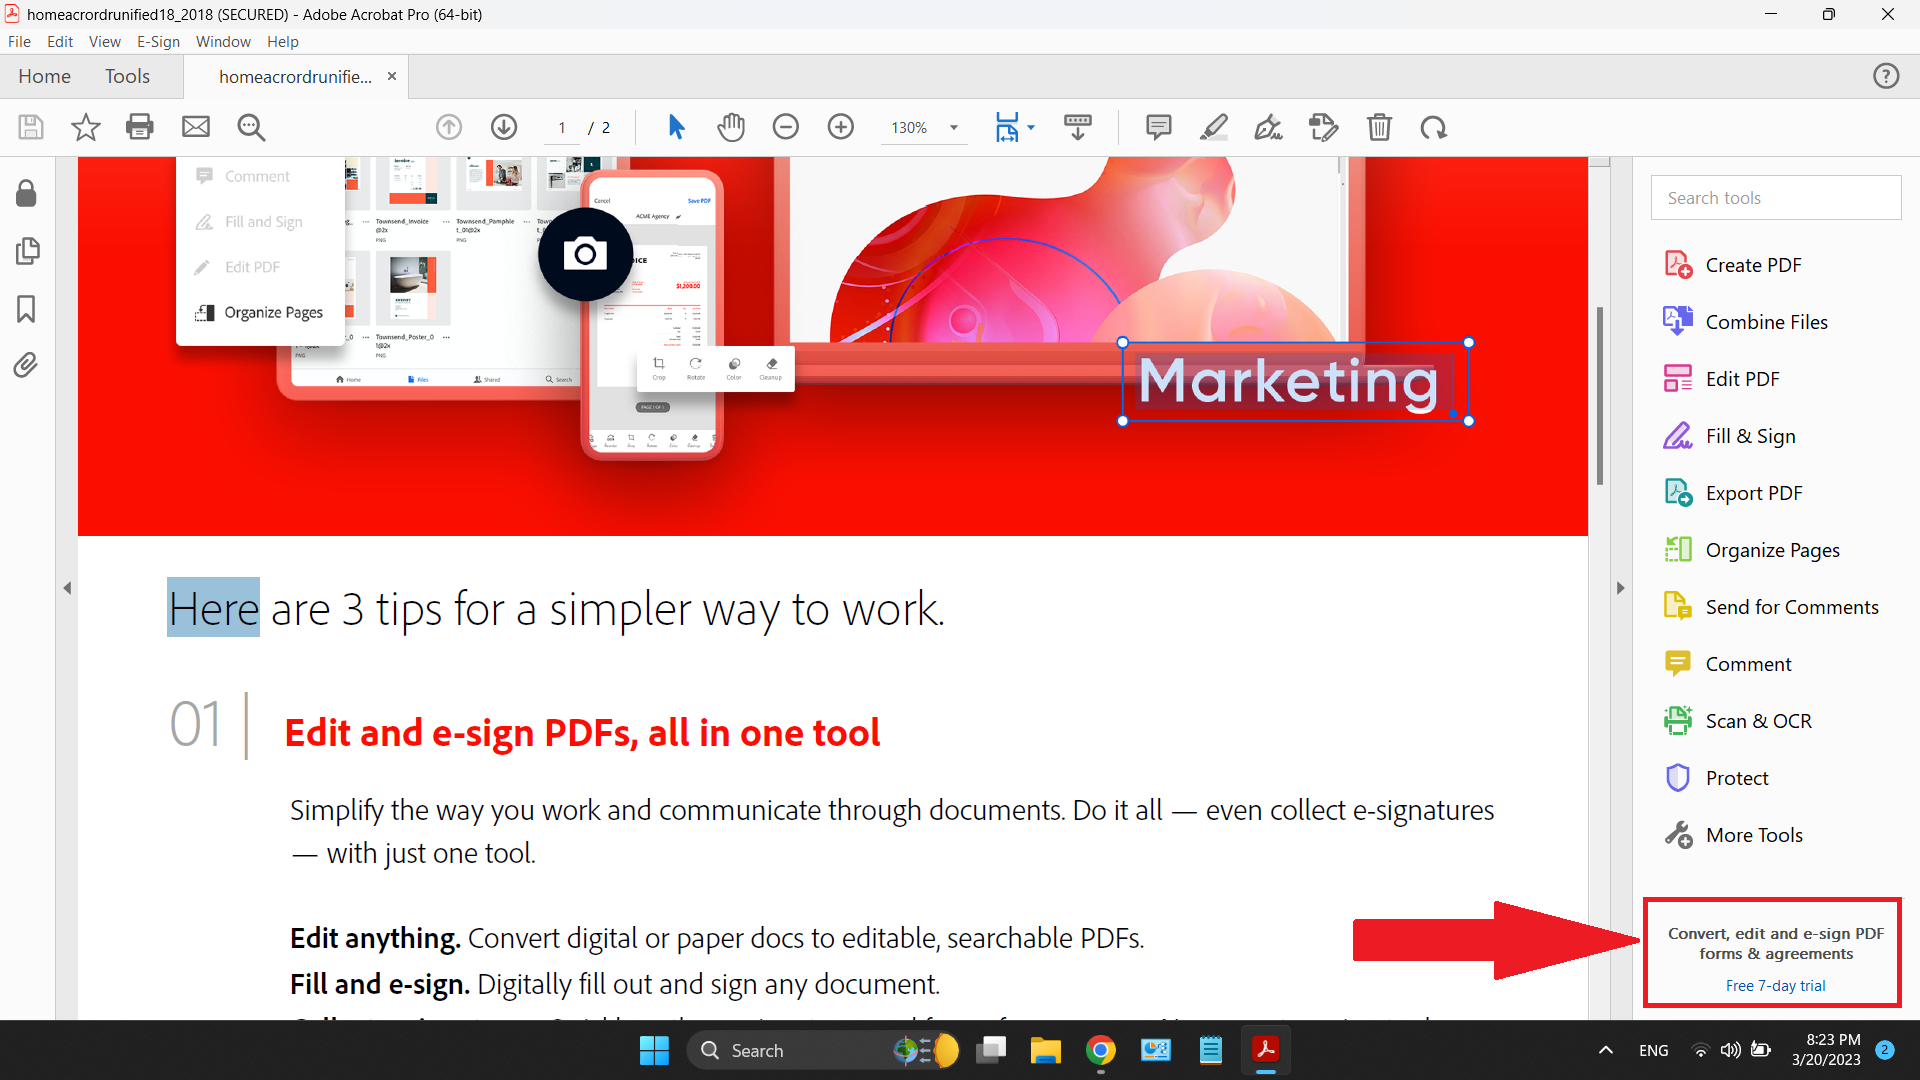Open Fill & Sign tool
This screenshot has height=1080, width=1920.
1730,436
